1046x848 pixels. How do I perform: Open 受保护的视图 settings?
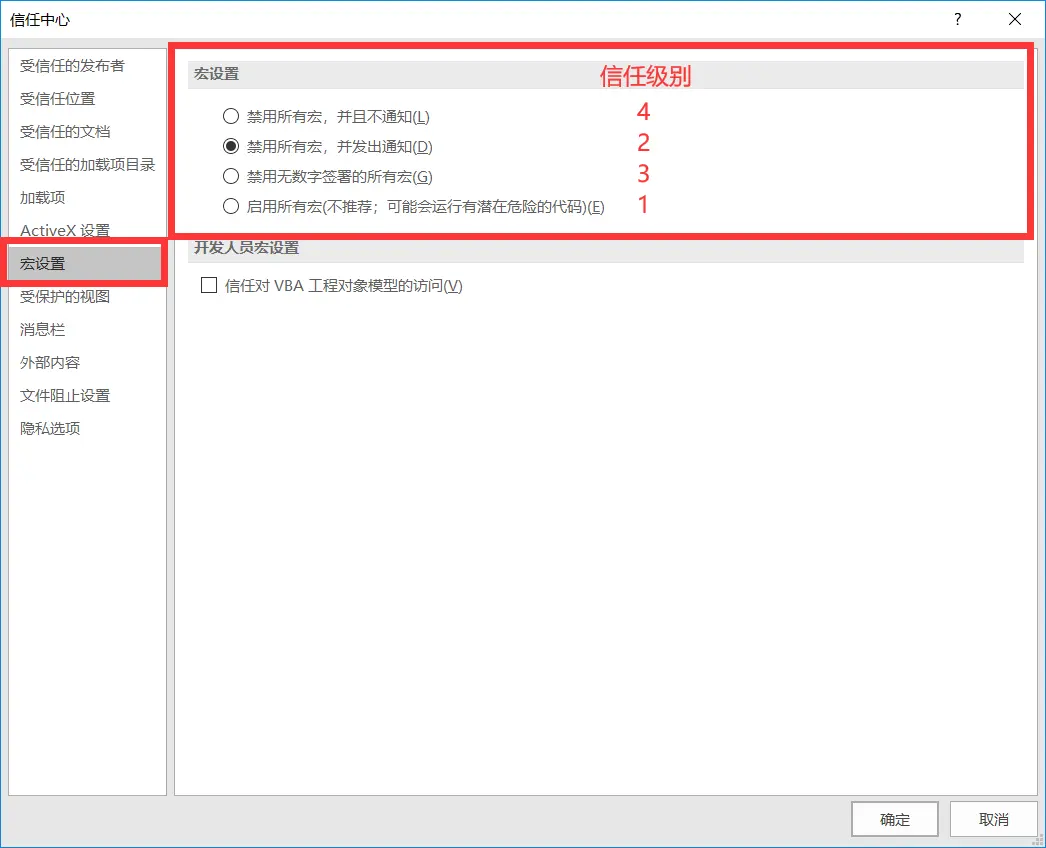pyautogui.click(x=65, y=297)
